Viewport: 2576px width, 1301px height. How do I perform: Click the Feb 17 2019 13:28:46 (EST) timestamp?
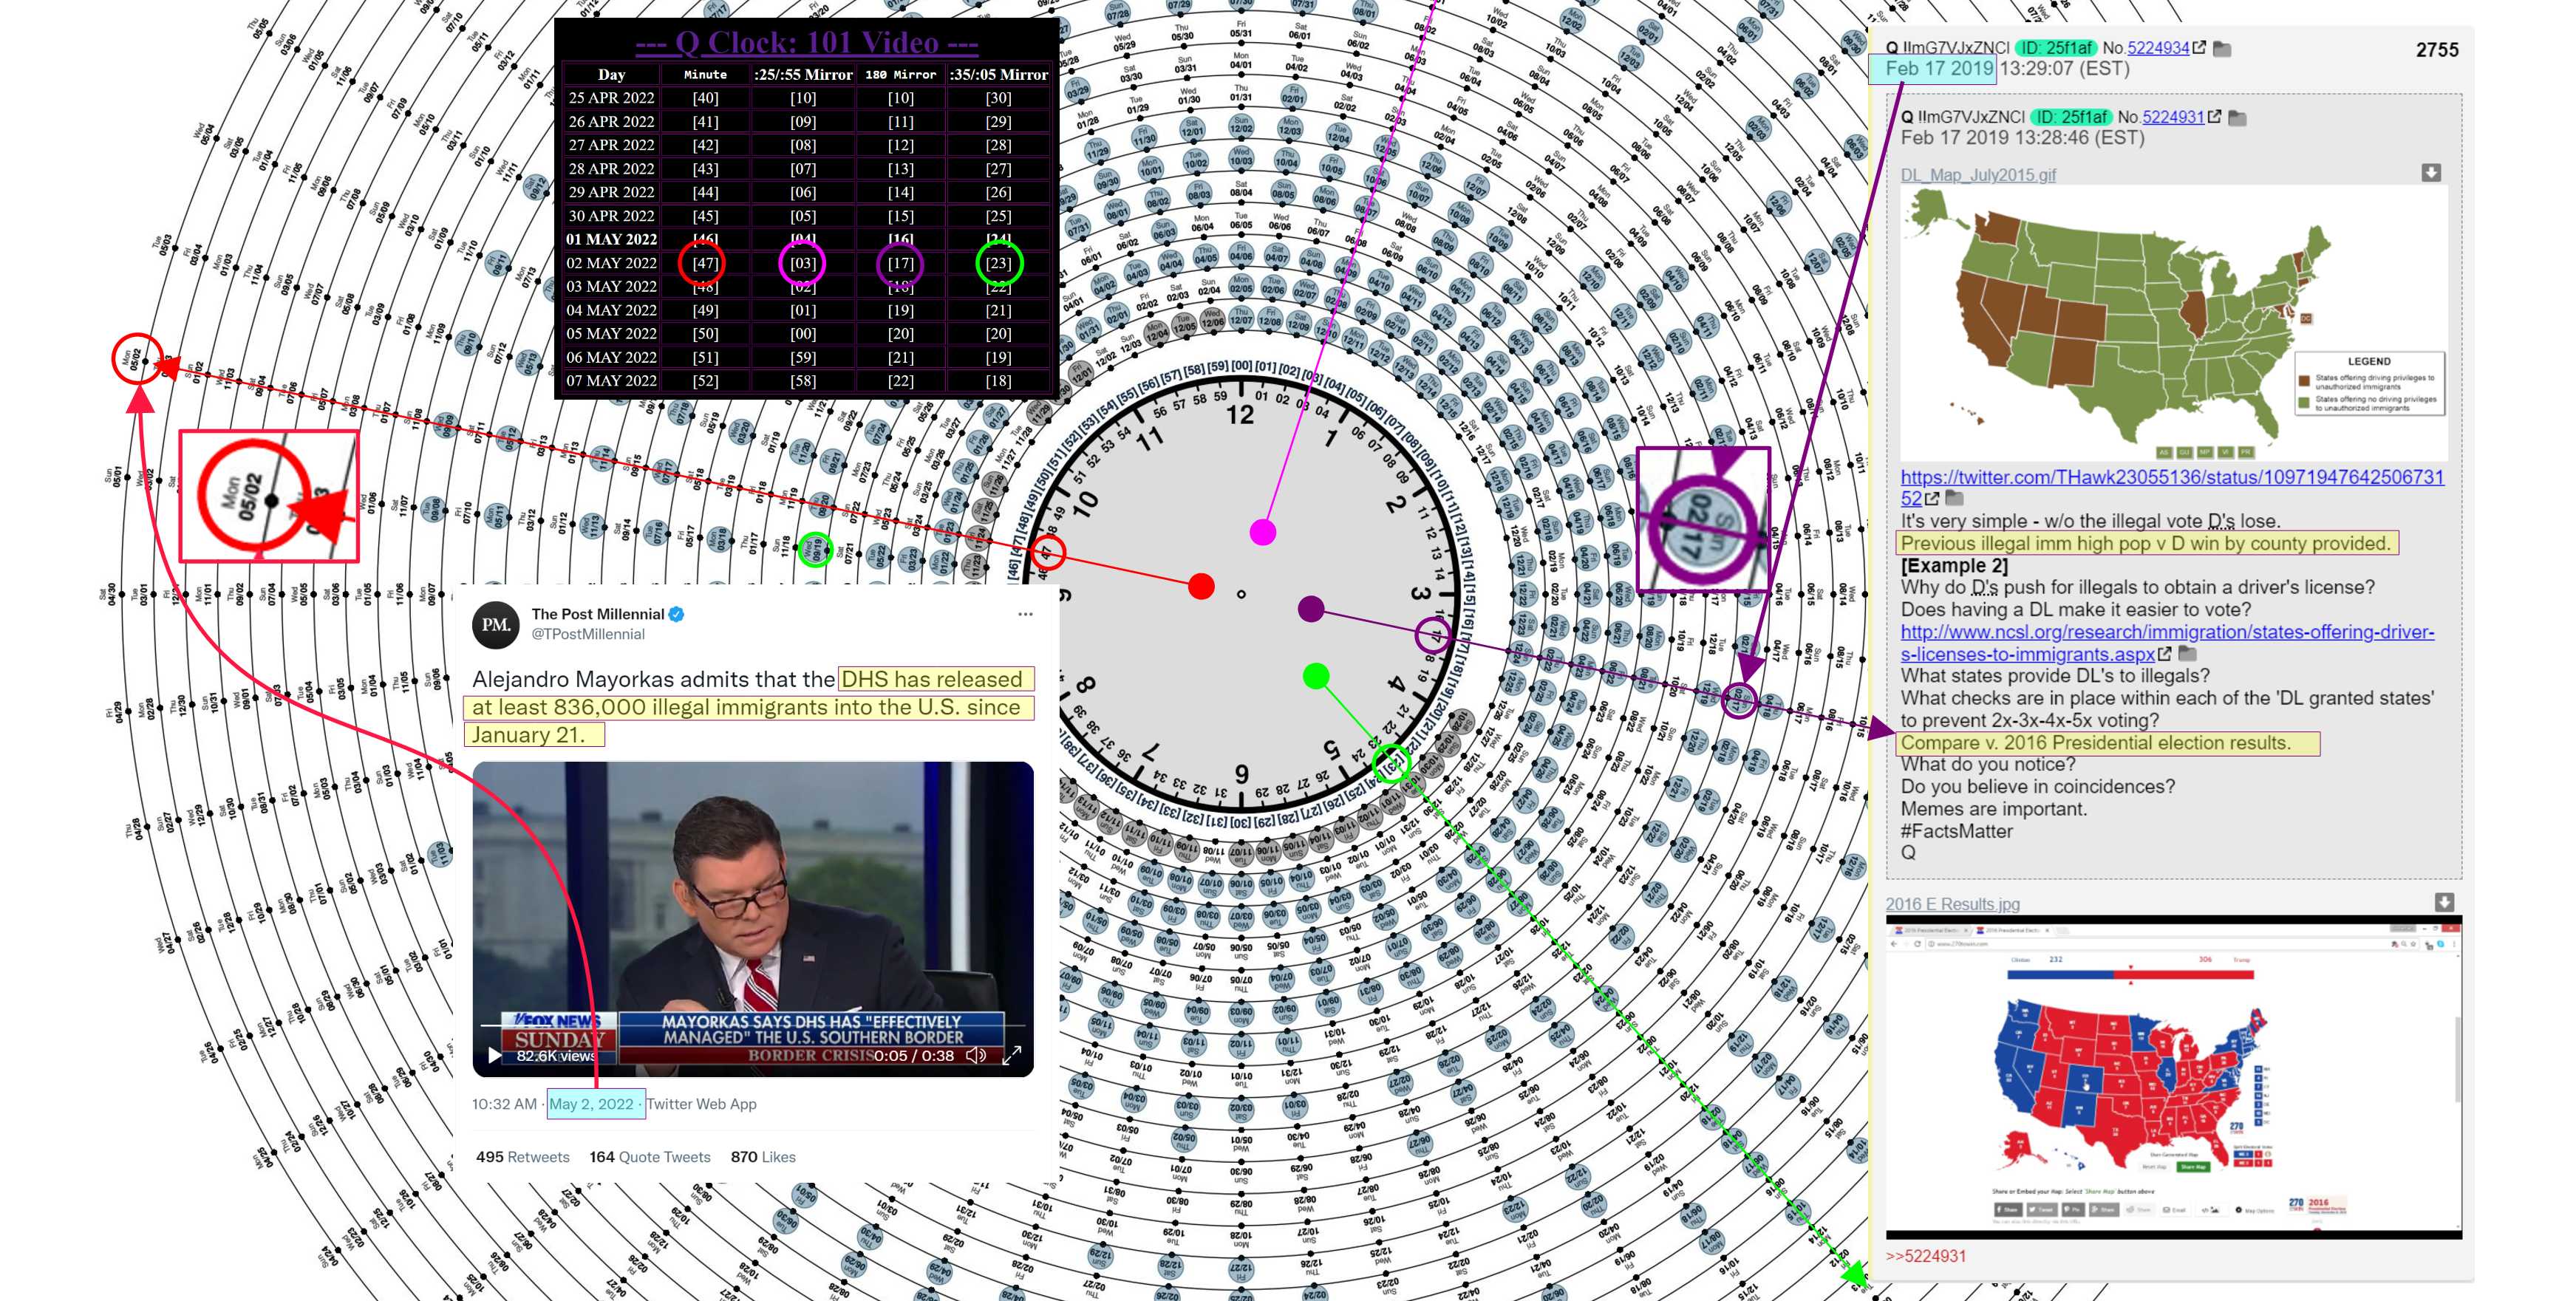pos(2022,138)
